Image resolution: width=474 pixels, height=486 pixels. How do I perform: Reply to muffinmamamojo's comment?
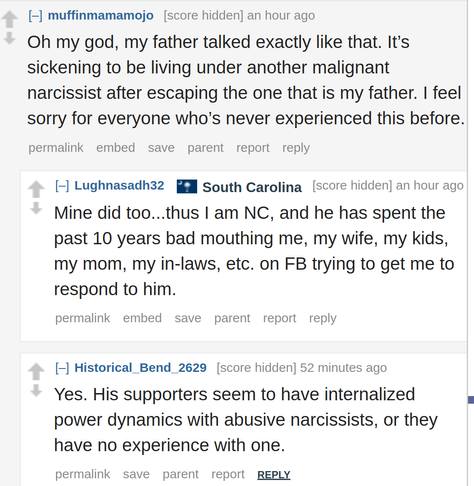(x=296, y=148)
